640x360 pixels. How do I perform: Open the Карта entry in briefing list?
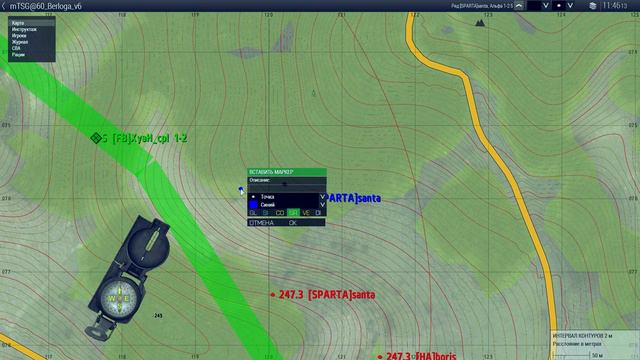click(x=31, y=23)
